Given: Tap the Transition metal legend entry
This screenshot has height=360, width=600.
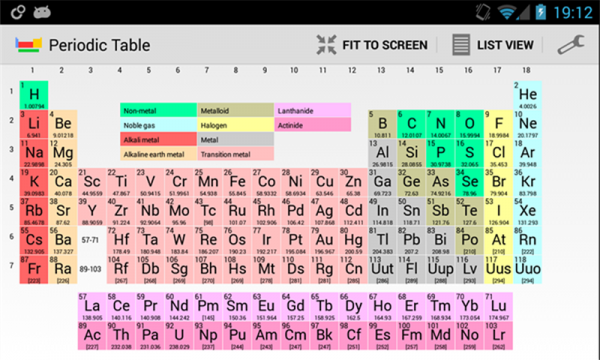Looking at the screenshot, I should tap(235, 154).
